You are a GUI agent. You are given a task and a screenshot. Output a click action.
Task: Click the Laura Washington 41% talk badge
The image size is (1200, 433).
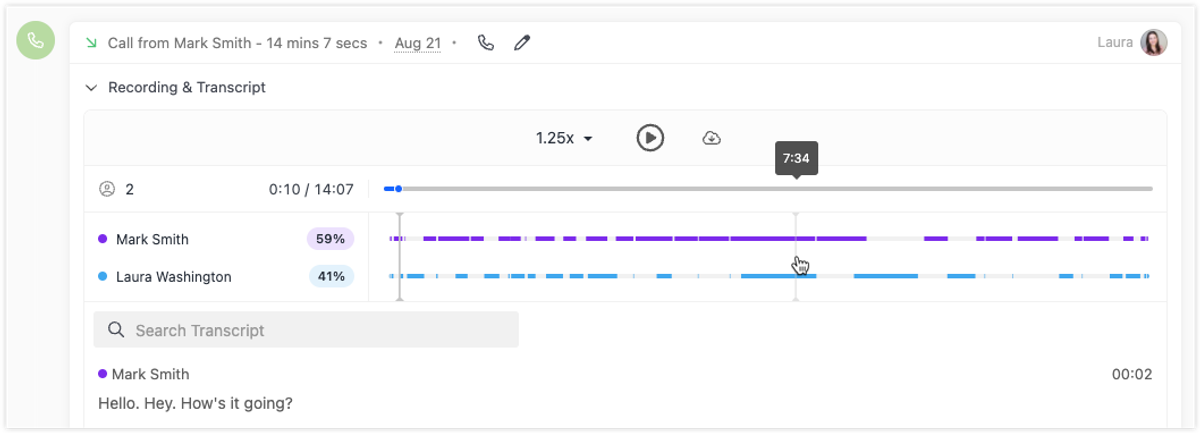coord(332,276)
